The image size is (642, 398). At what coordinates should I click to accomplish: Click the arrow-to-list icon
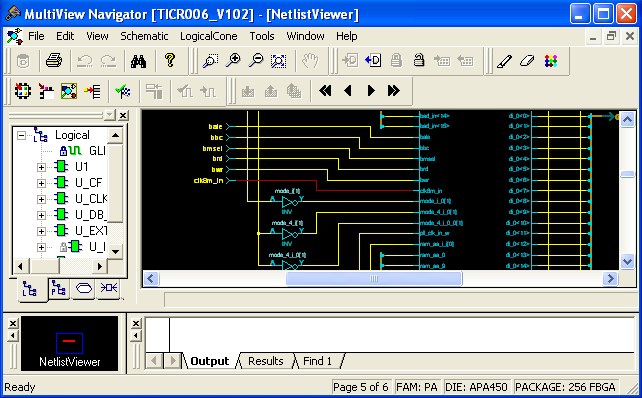tap(92, 91)
